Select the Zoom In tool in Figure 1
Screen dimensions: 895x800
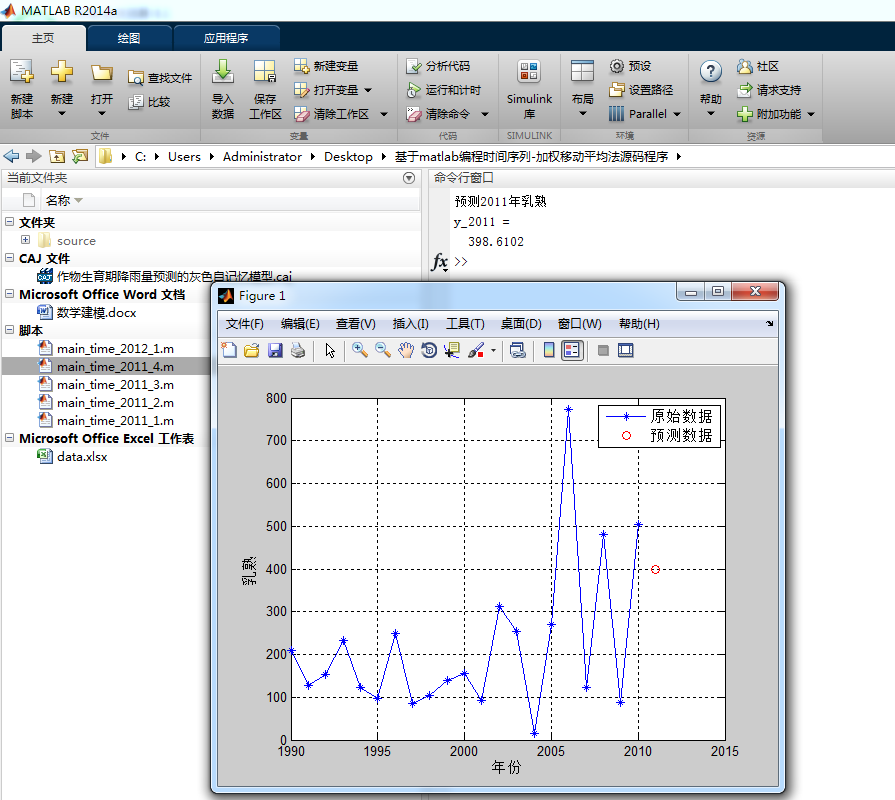pos(360,350)
